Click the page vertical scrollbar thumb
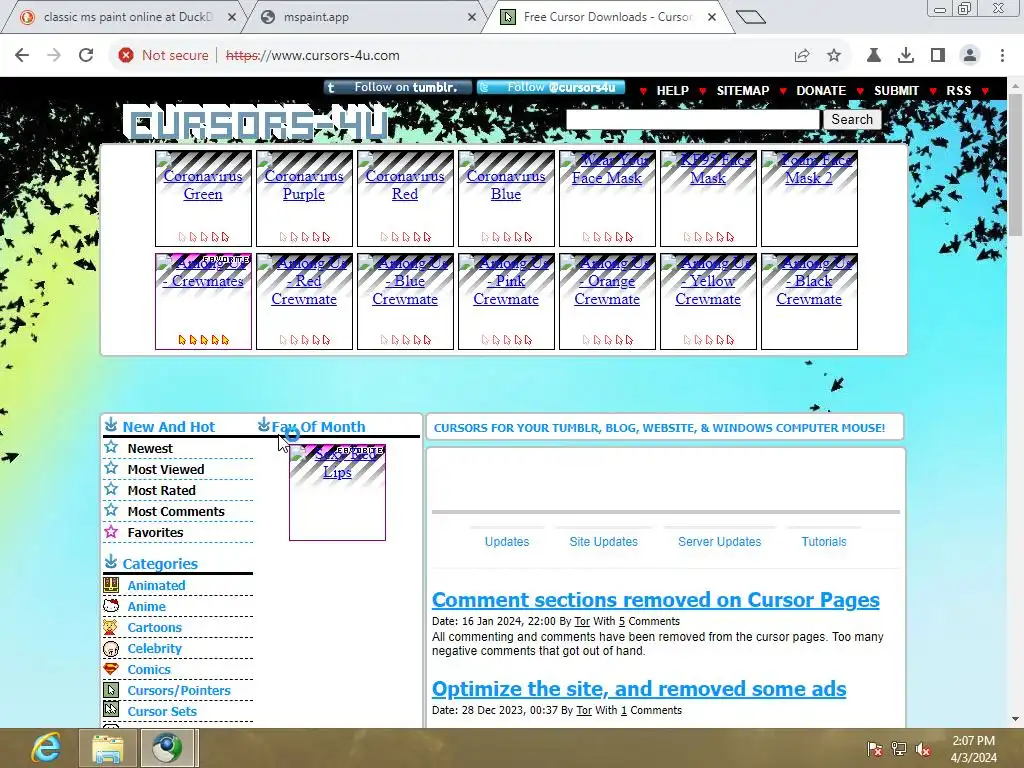 [x=1016, y=165]
